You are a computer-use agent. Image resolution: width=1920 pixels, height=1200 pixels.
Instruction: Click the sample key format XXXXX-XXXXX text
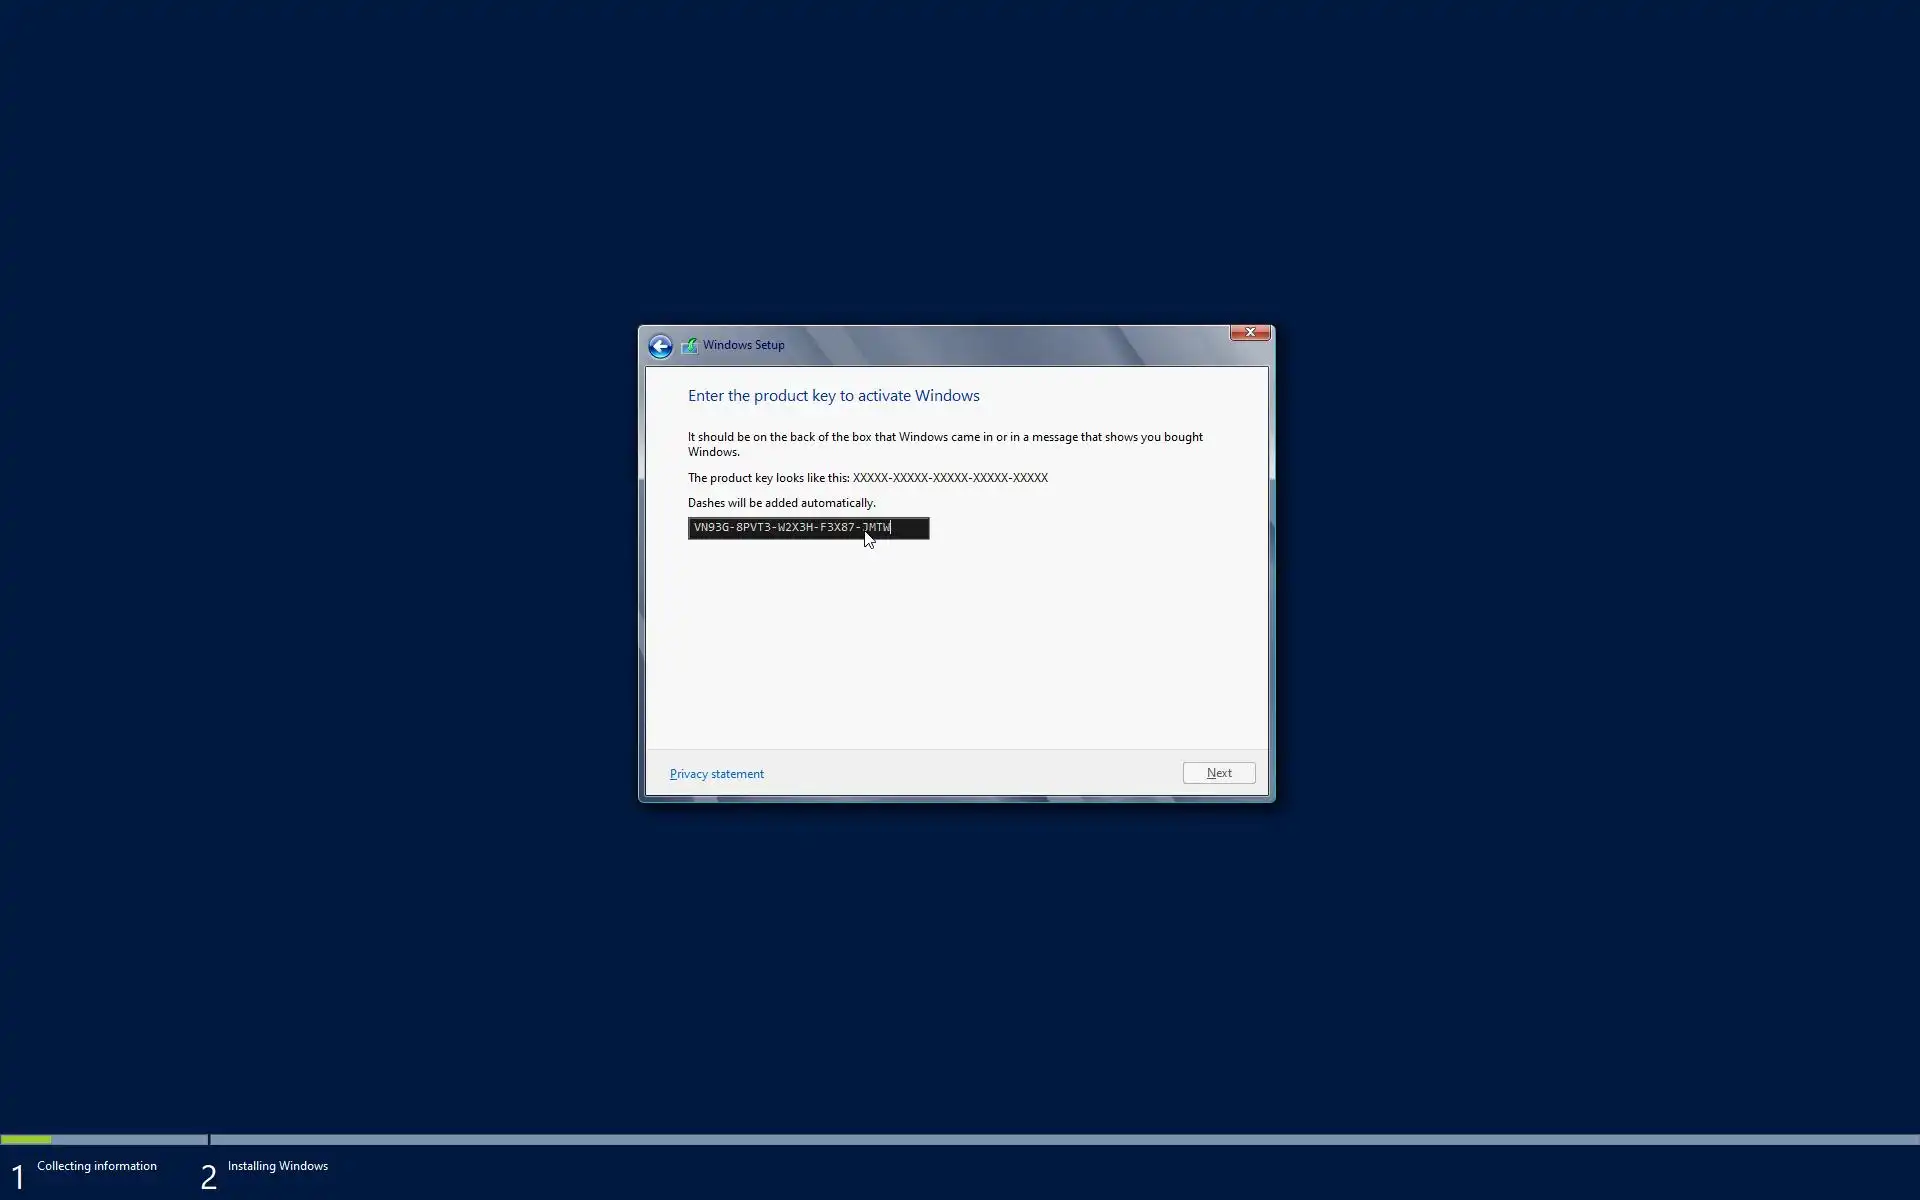(949, 478)
